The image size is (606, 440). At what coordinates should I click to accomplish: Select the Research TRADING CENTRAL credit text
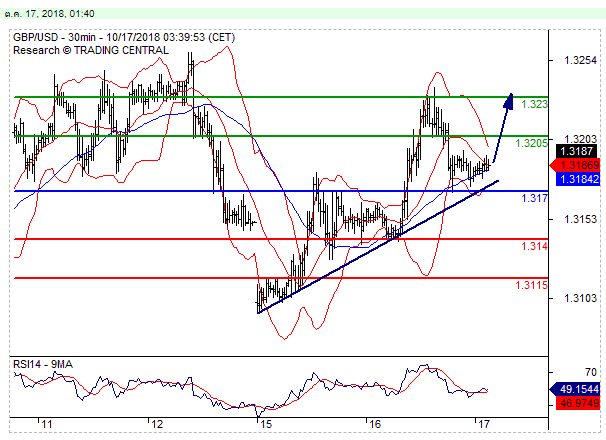91,51
